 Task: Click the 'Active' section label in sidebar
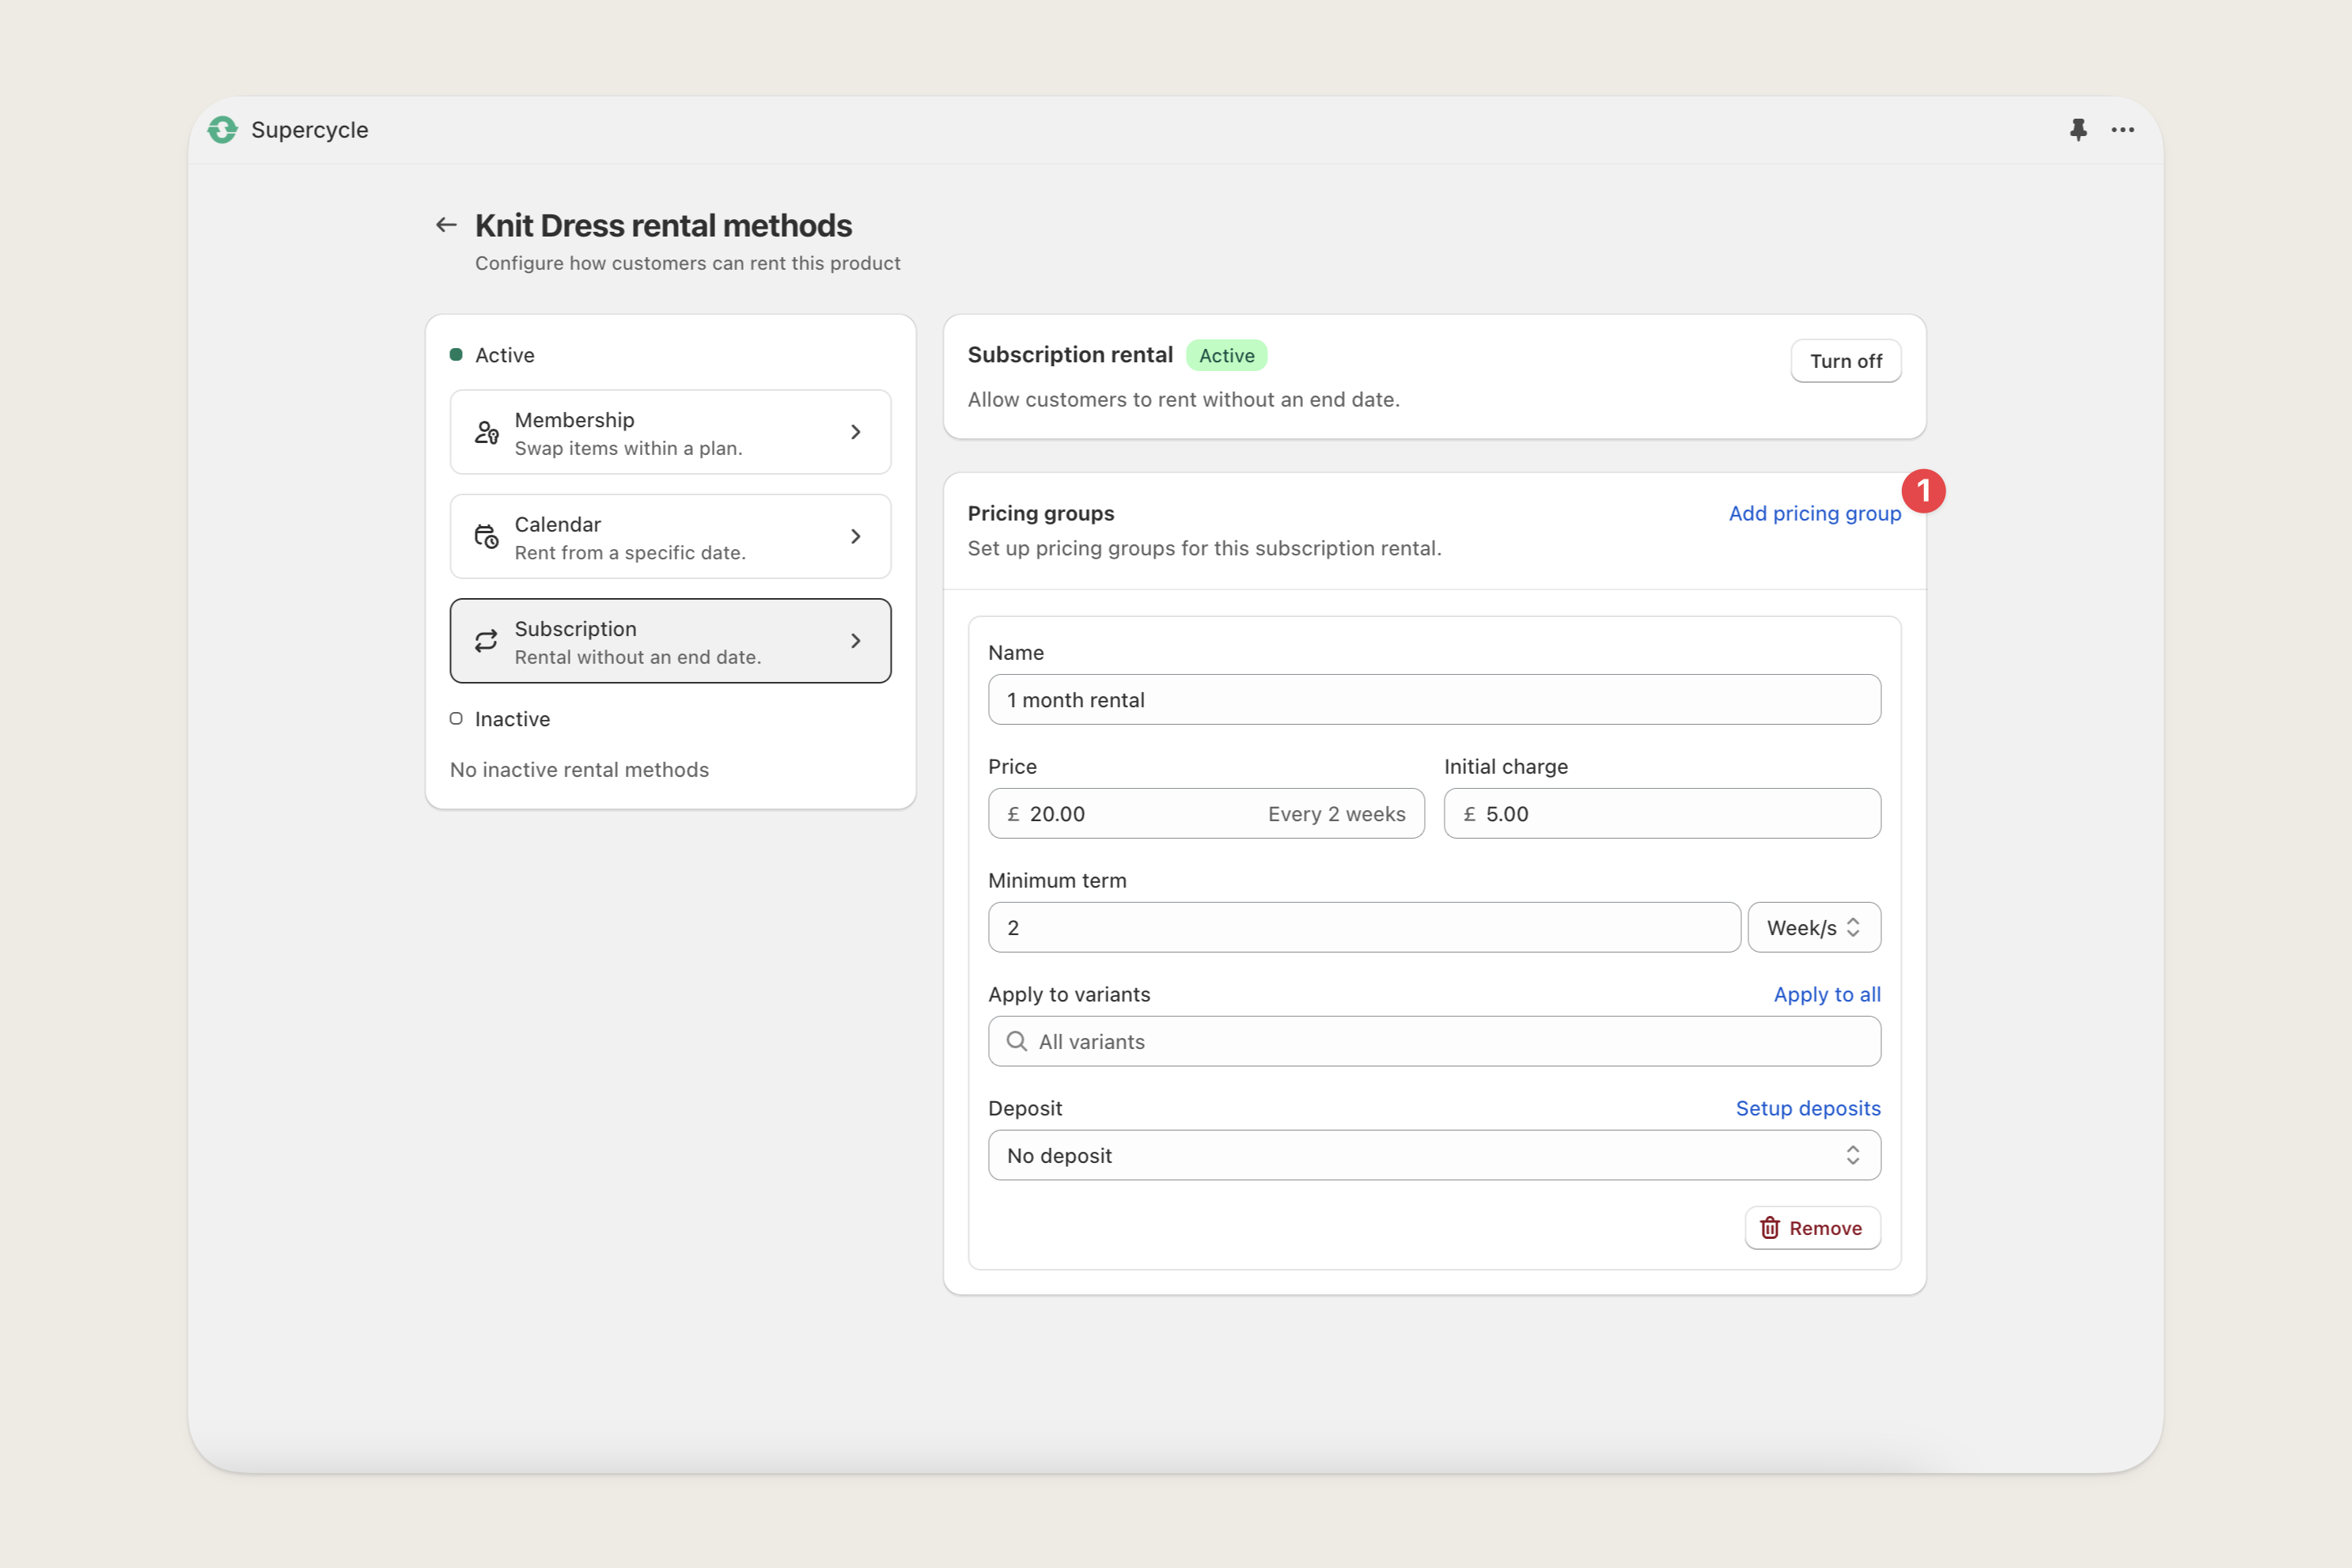point(504,355)
